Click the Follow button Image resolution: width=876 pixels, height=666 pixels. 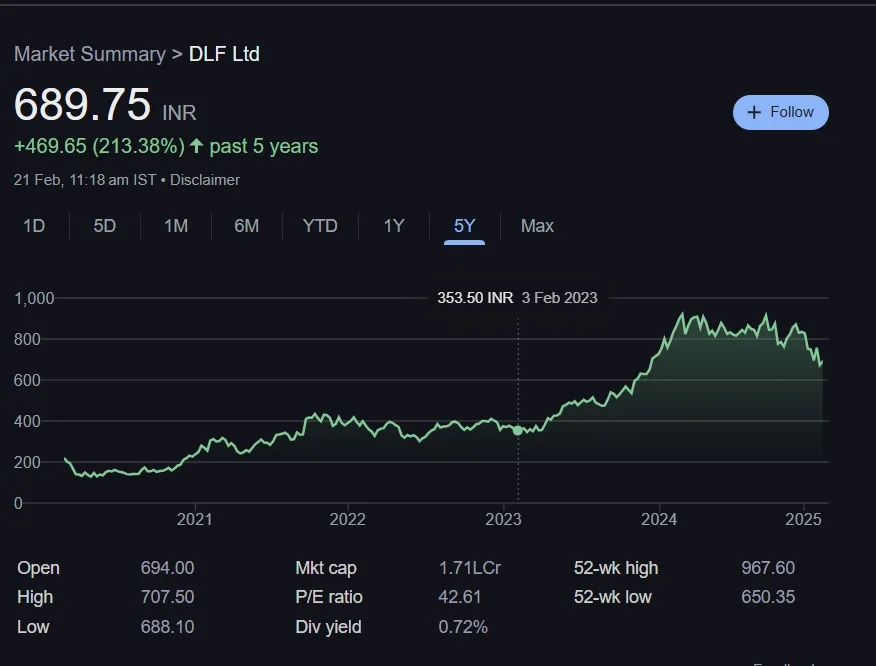[x=780, y=112]
